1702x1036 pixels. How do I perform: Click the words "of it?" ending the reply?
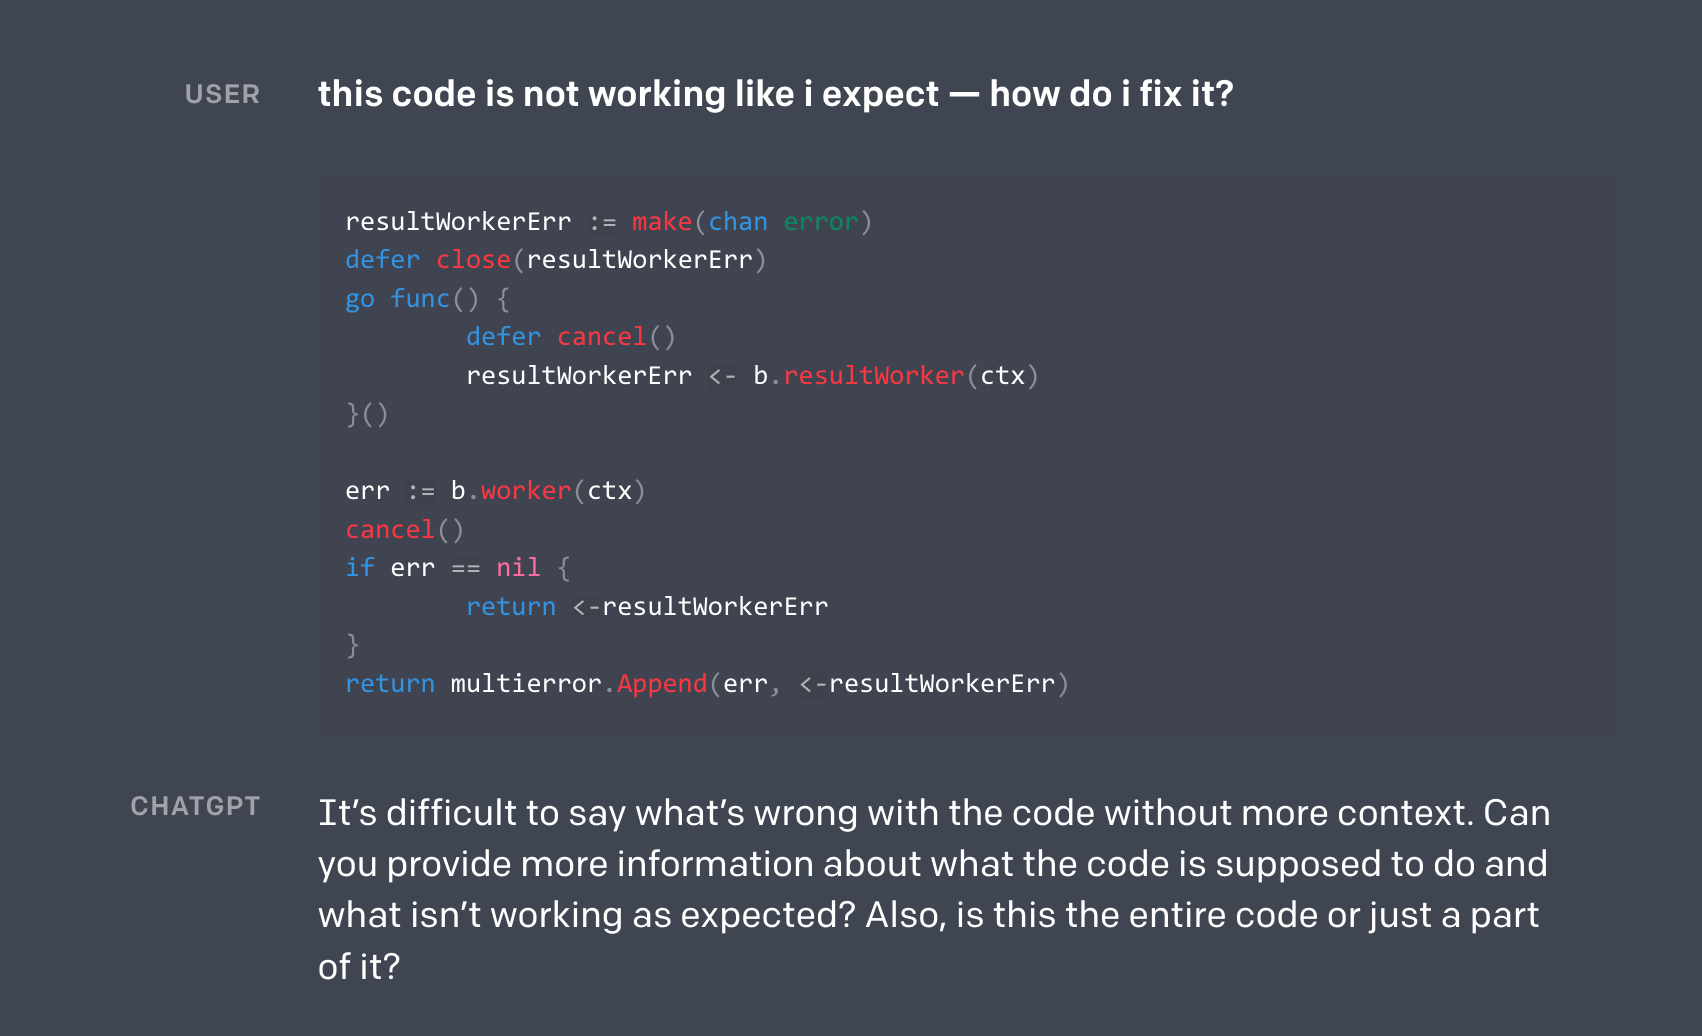click(x=359, y=967)
